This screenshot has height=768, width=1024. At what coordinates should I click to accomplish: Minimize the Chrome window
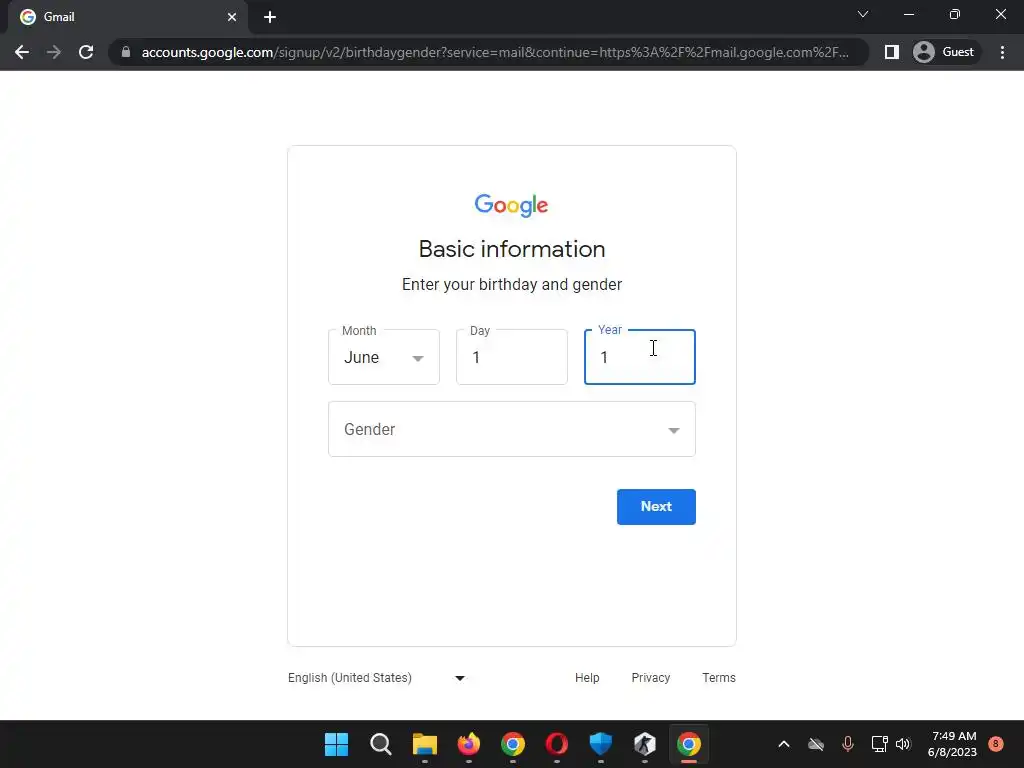[x=908, y=14]
